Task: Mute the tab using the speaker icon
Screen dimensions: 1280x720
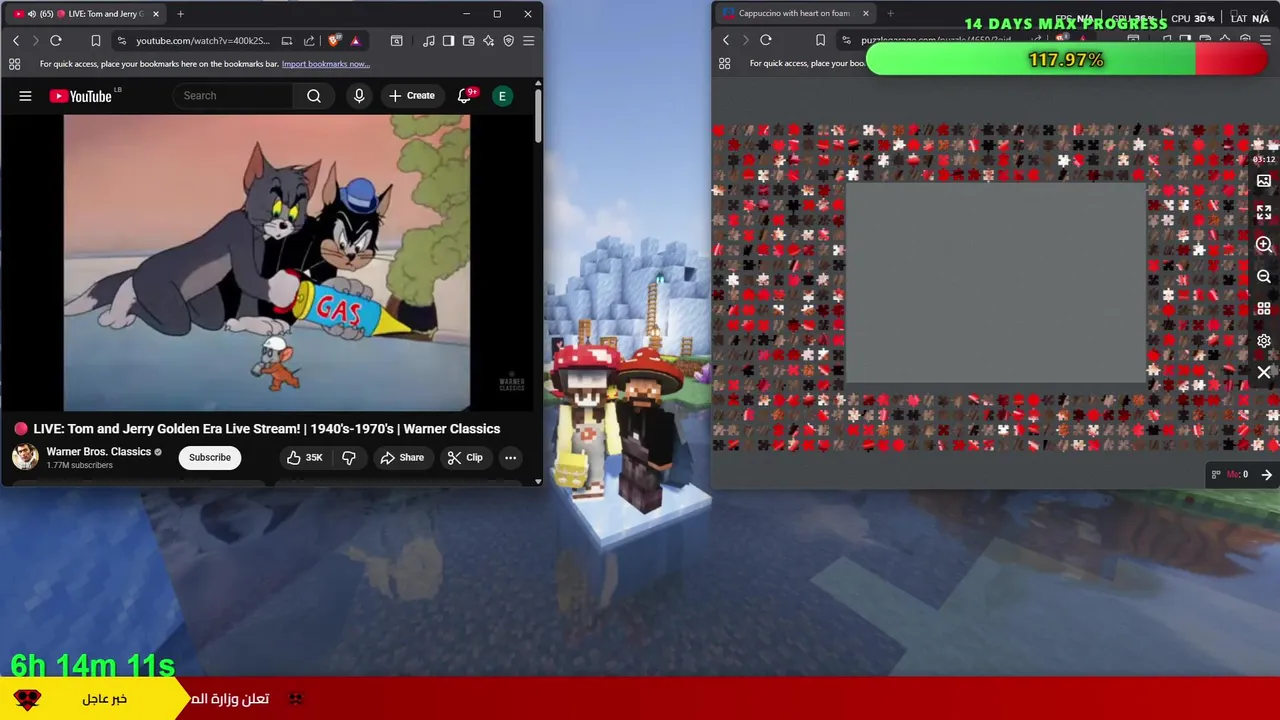Action: [32, 14]
